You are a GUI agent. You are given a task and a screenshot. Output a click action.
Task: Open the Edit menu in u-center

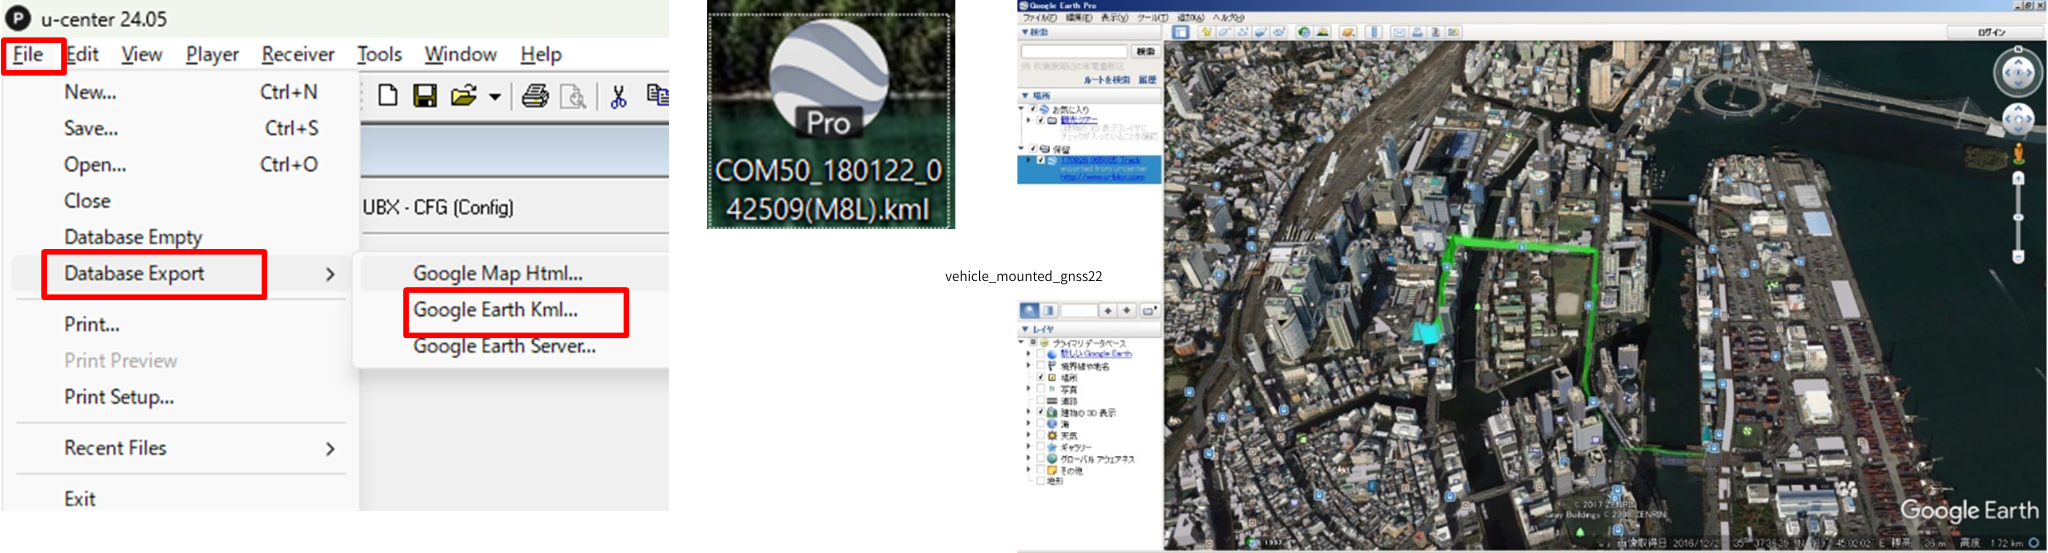(82, 54)
